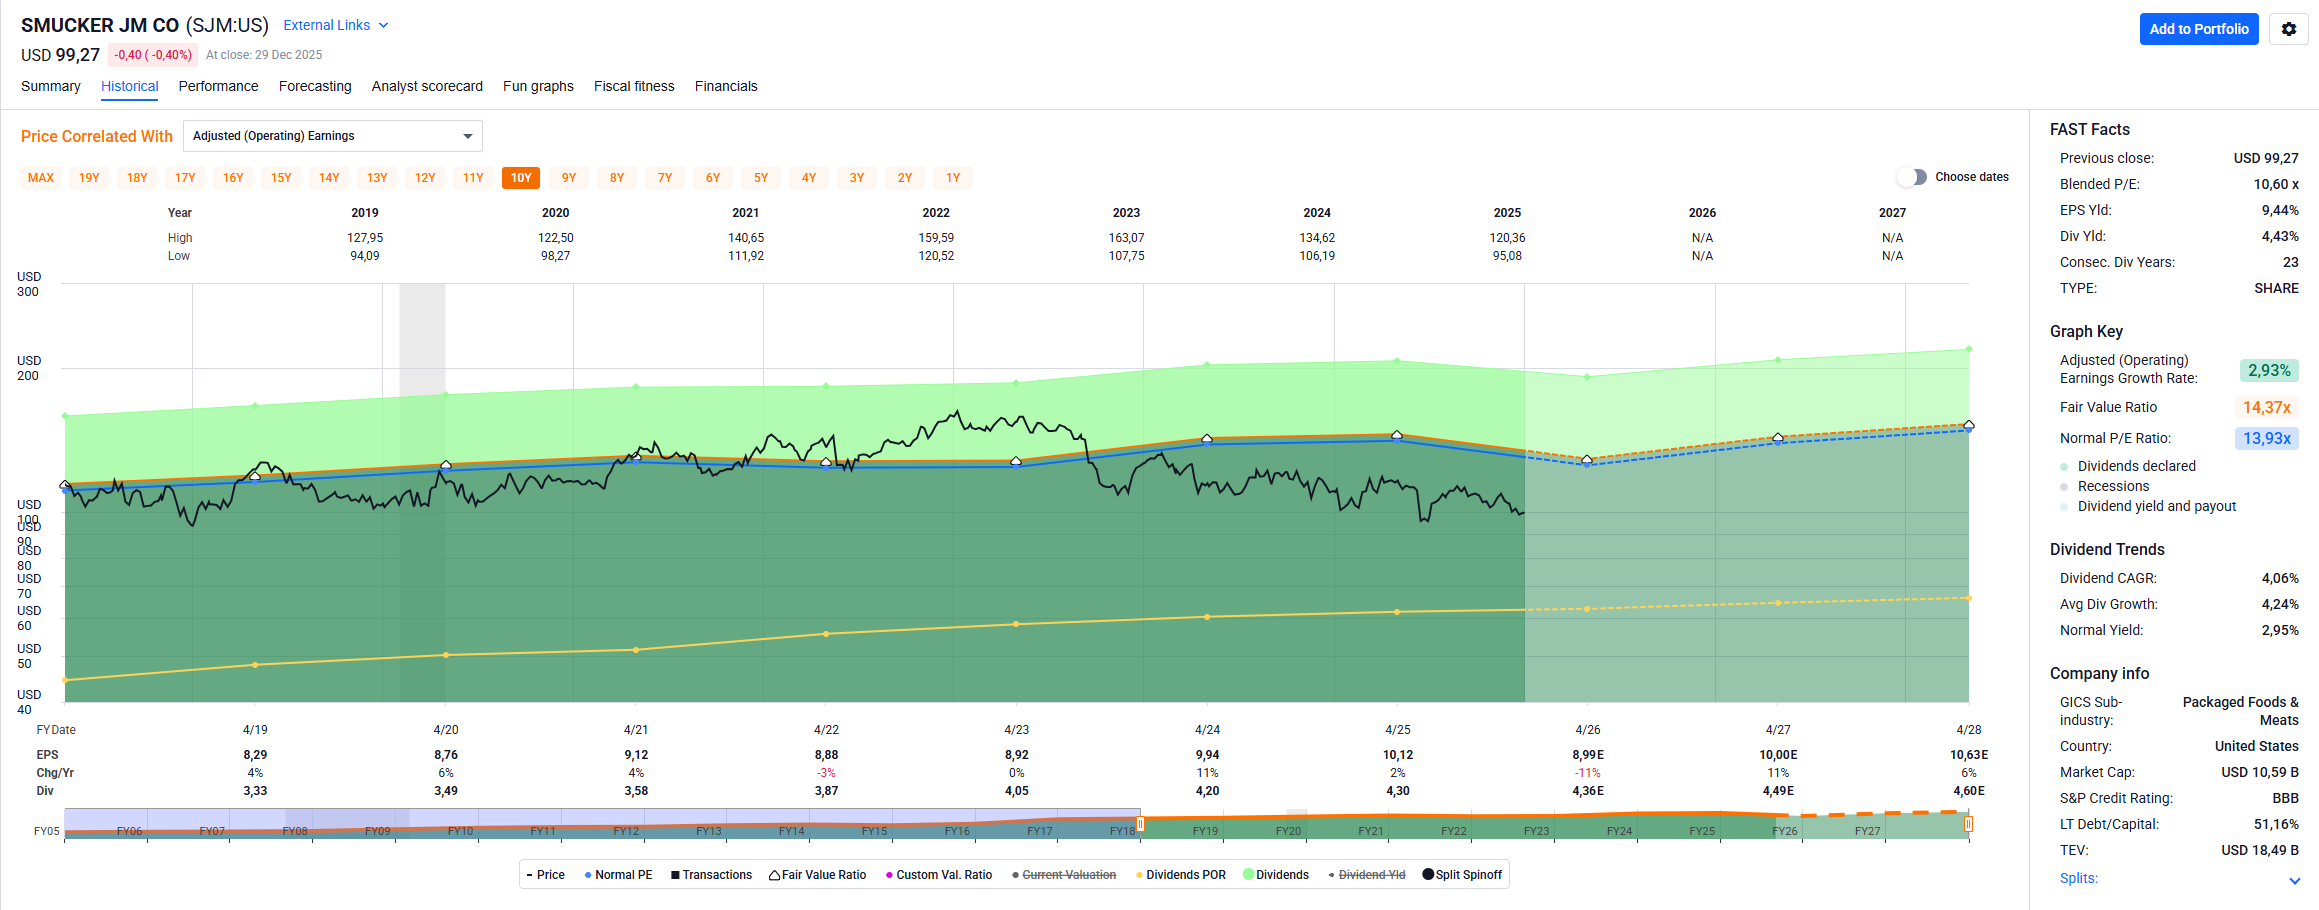The image size is (2319, 910).
Task: Toggle the Choose dates switch
Action: pyautogui.click(x=1911, y=177)
